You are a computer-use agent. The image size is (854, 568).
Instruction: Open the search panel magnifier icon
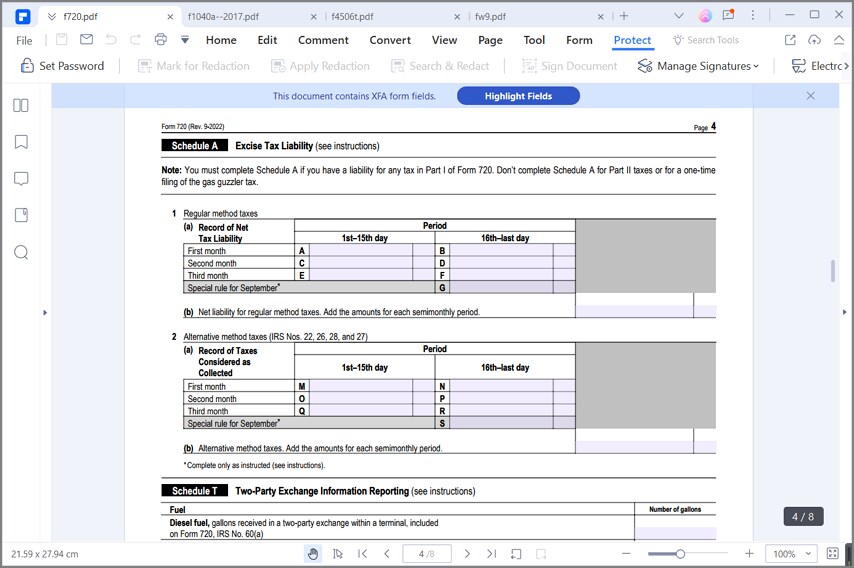coord(21,252)
